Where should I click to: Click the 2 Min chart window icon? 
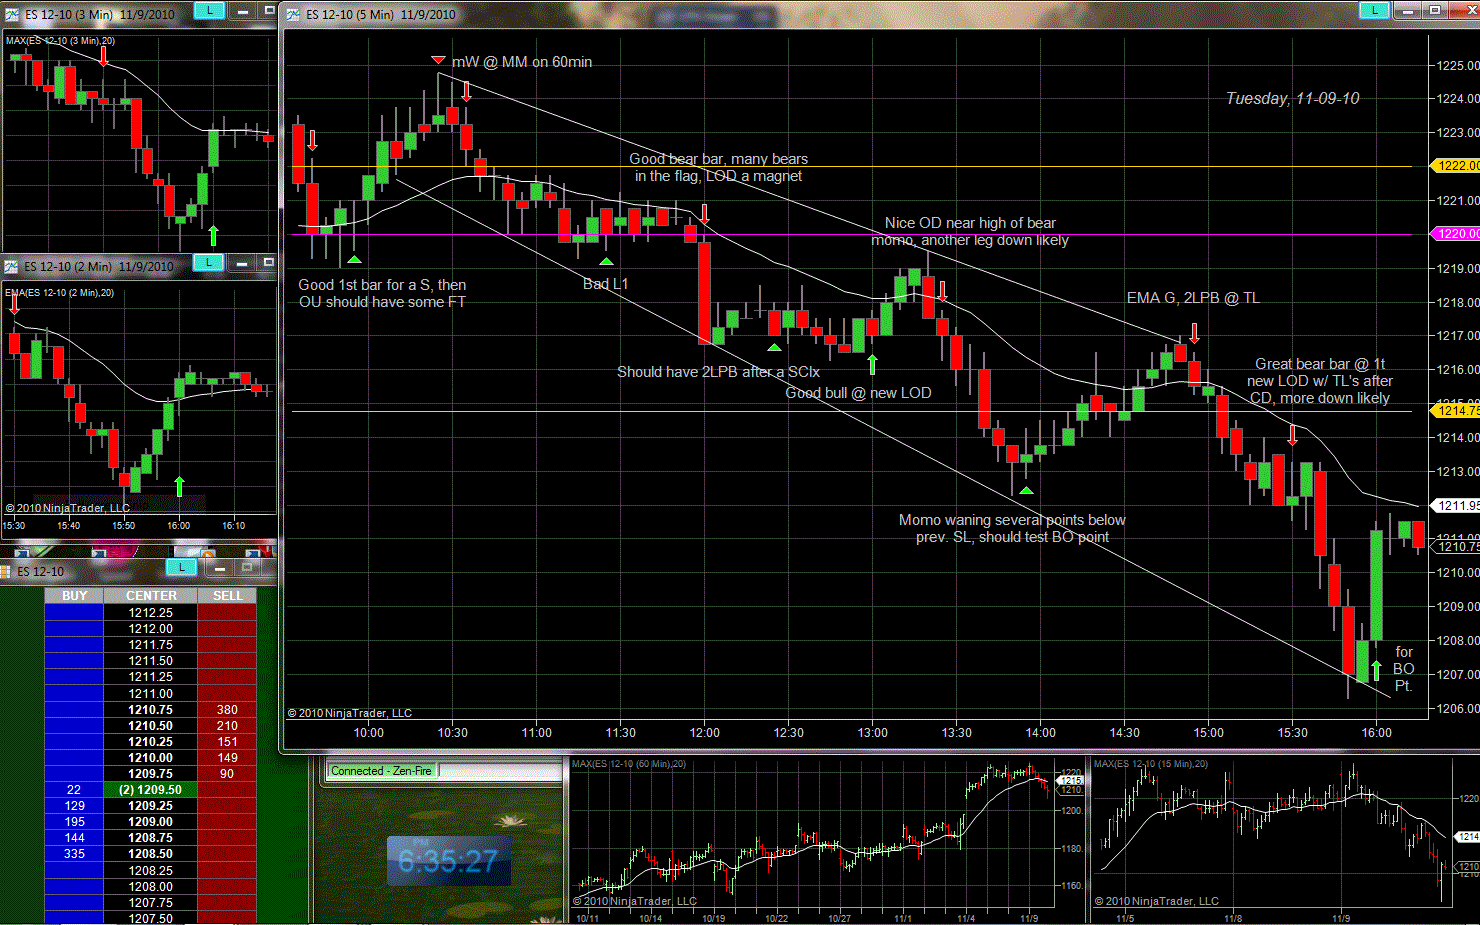[11, 266]
